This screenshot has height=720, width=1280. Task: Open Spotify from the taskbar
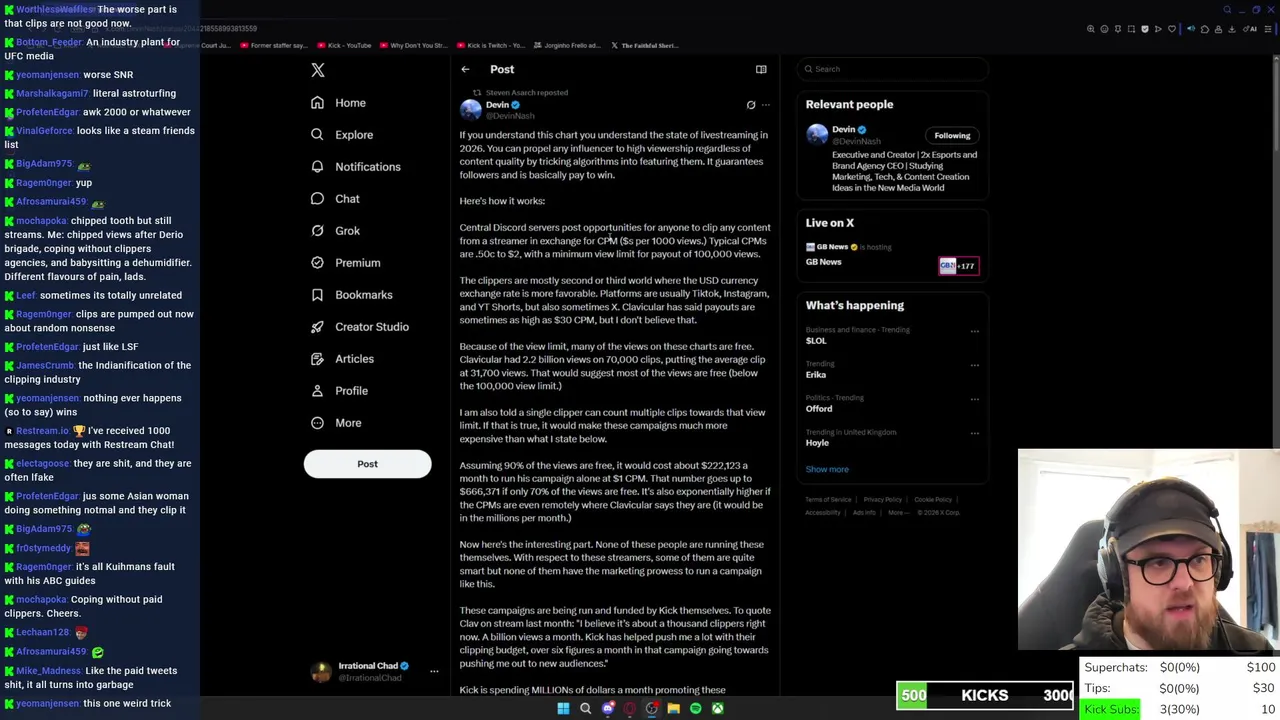coord(695,708)
